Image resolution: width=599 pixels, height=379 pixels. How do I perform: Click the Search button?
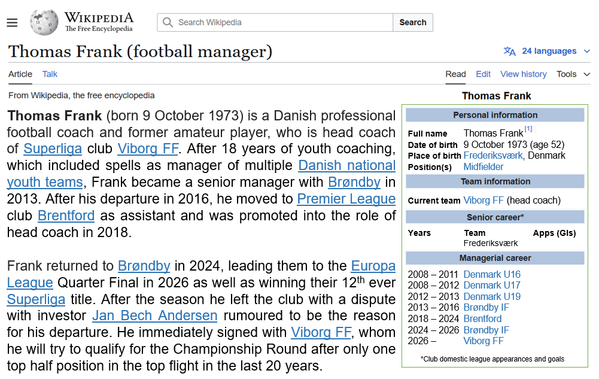413,22
